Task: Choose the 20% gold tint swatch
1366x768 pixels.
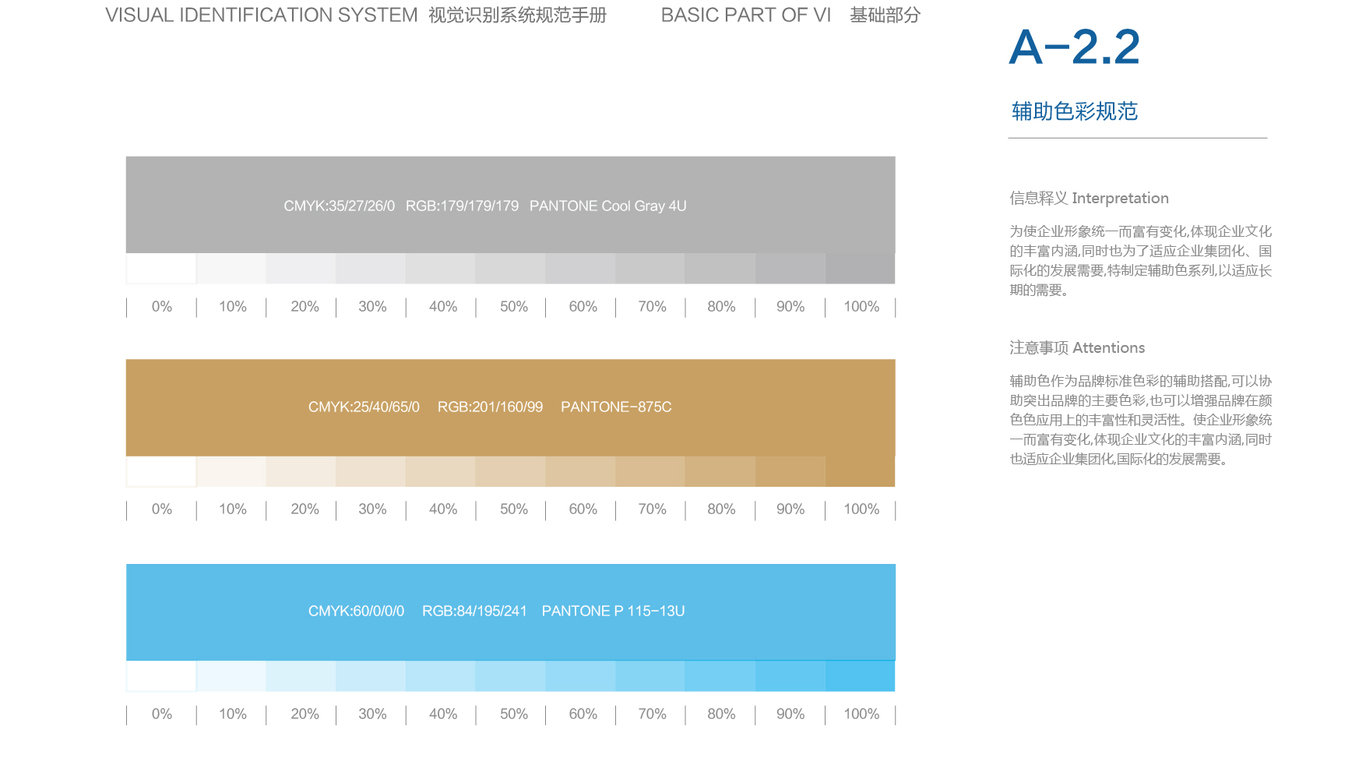Action: click(301, 471)
